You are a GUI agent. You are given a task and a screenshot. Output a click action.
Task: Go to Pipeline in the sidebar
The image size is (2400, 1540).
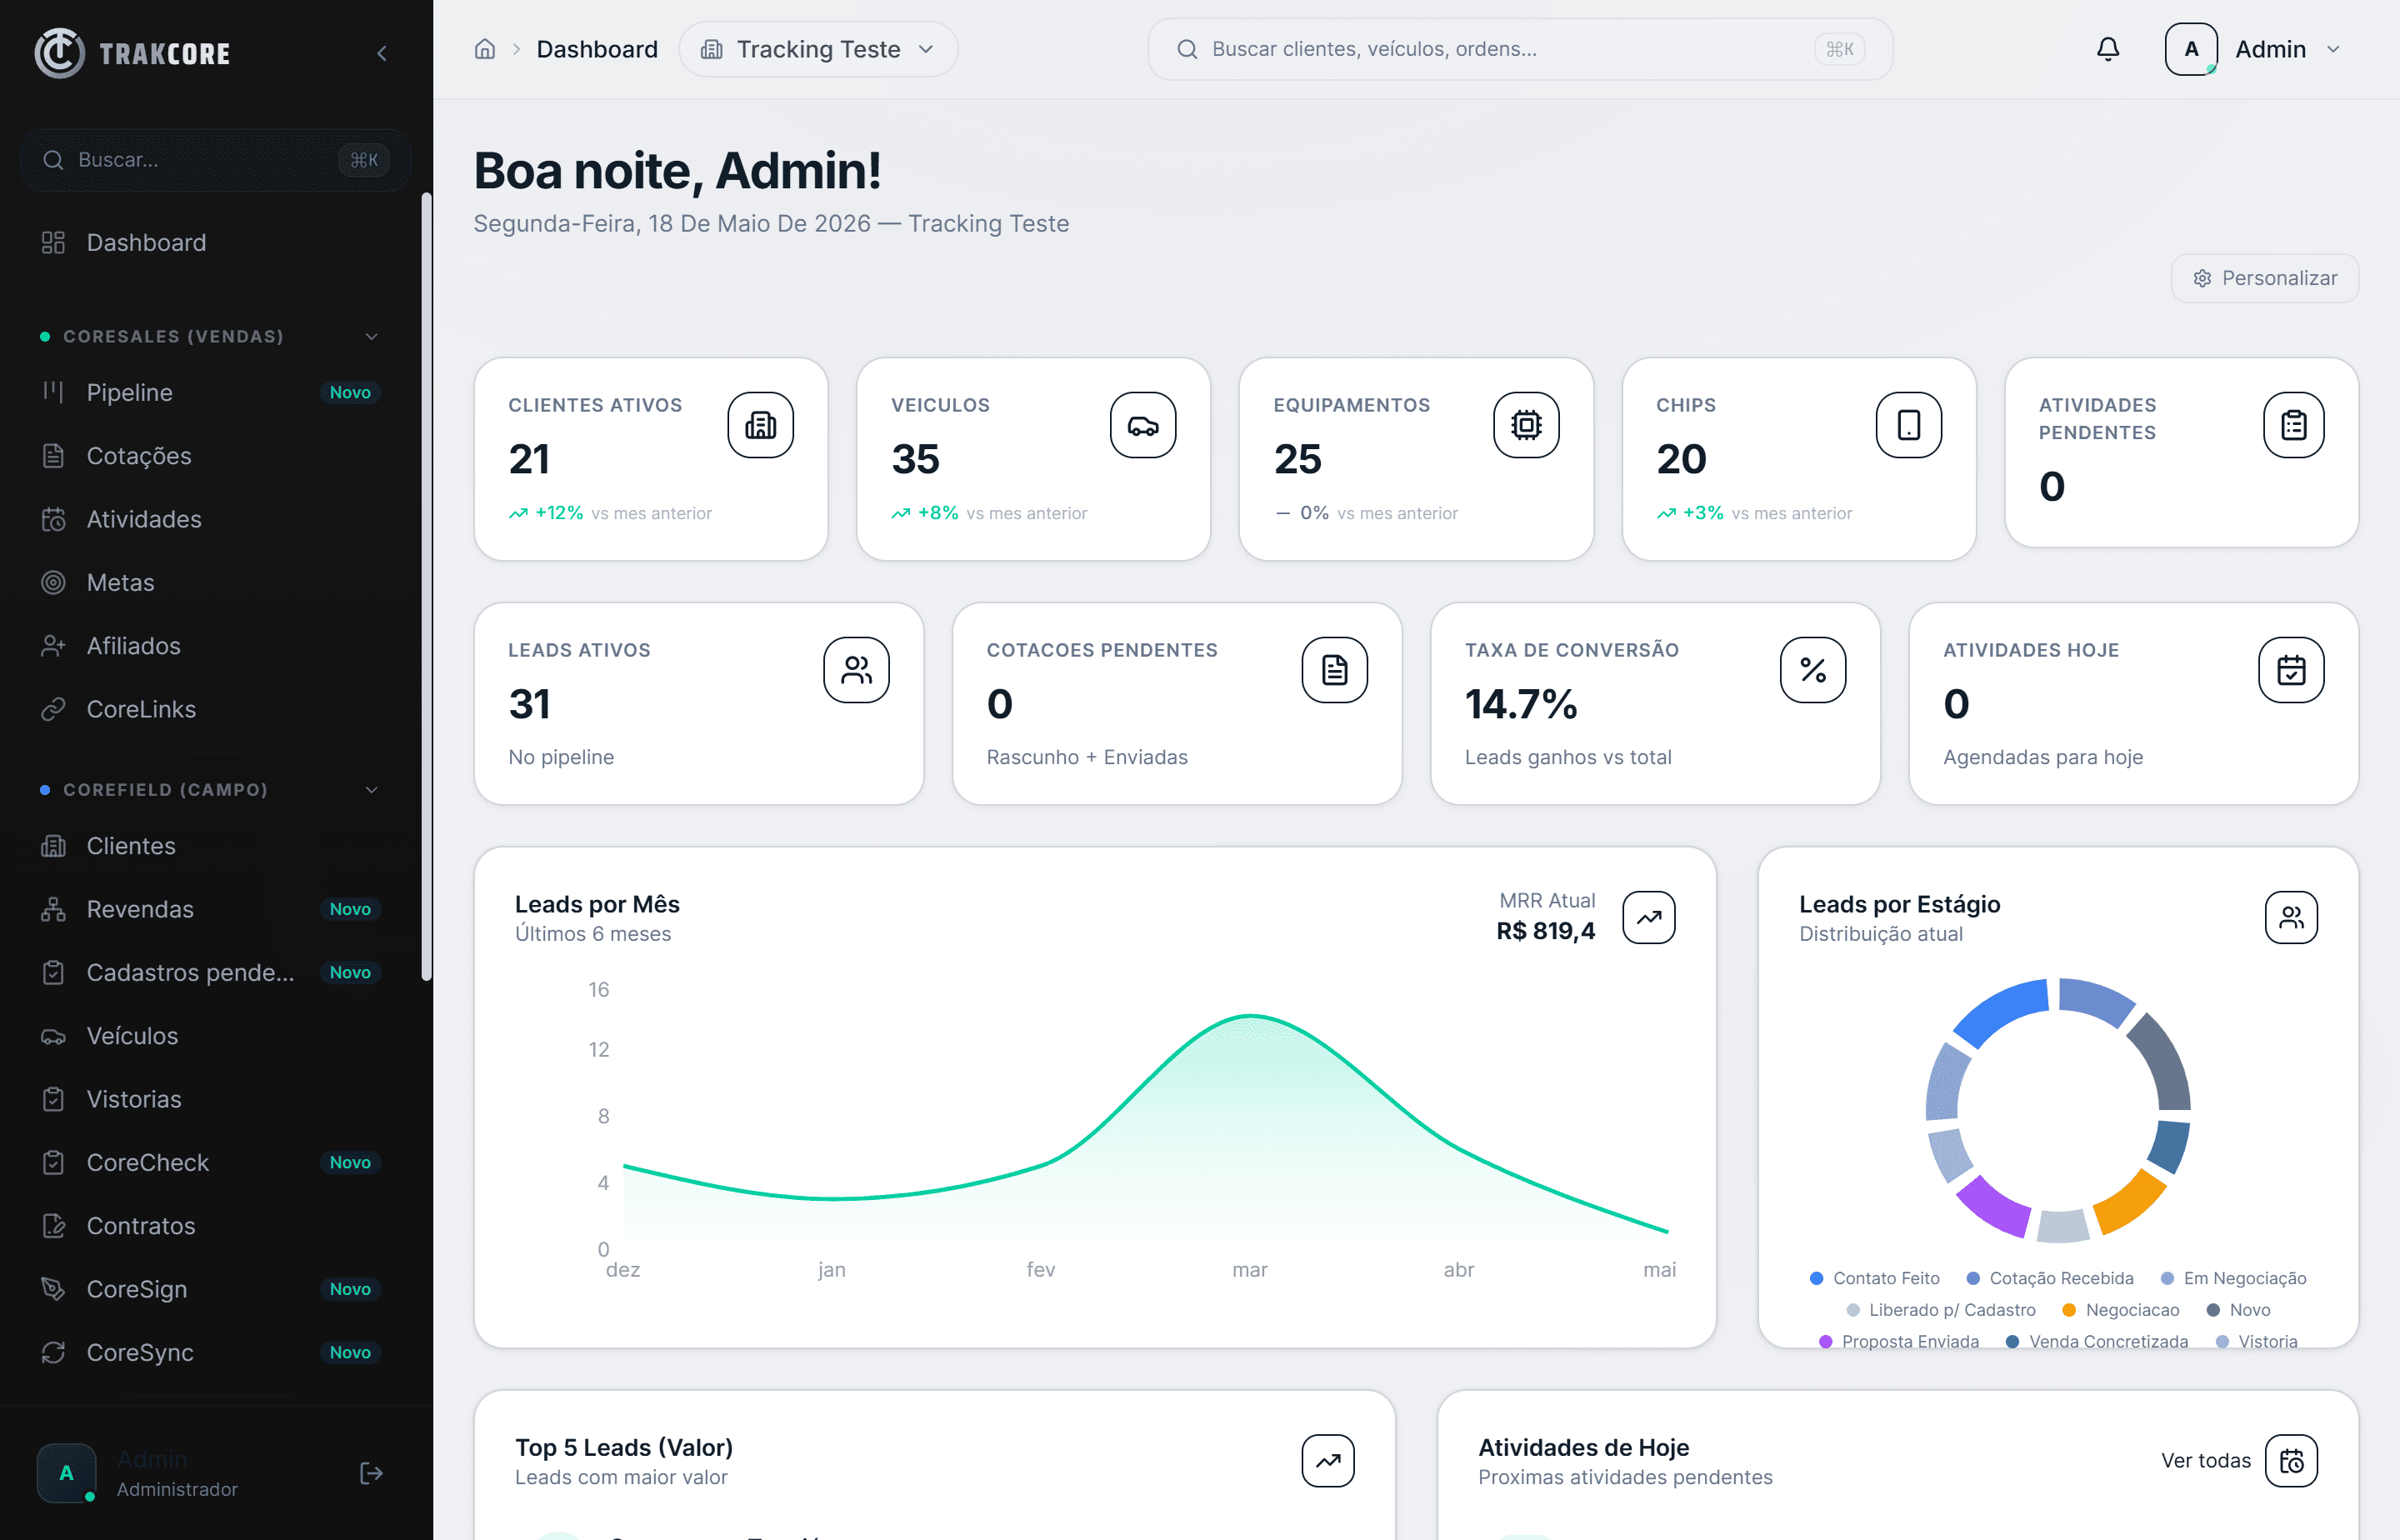coord(210,393)
